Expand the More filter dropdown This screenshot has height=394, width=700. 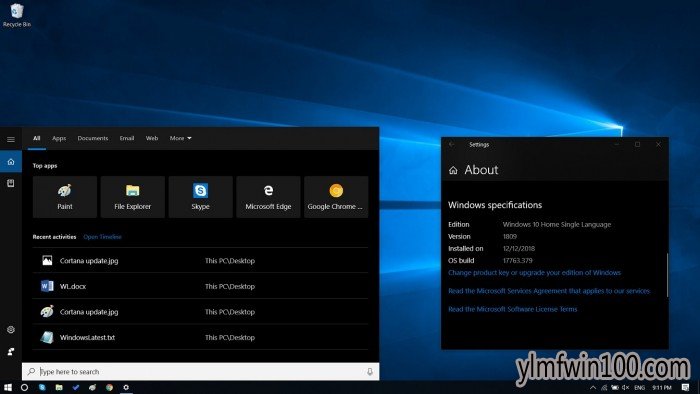180,138
